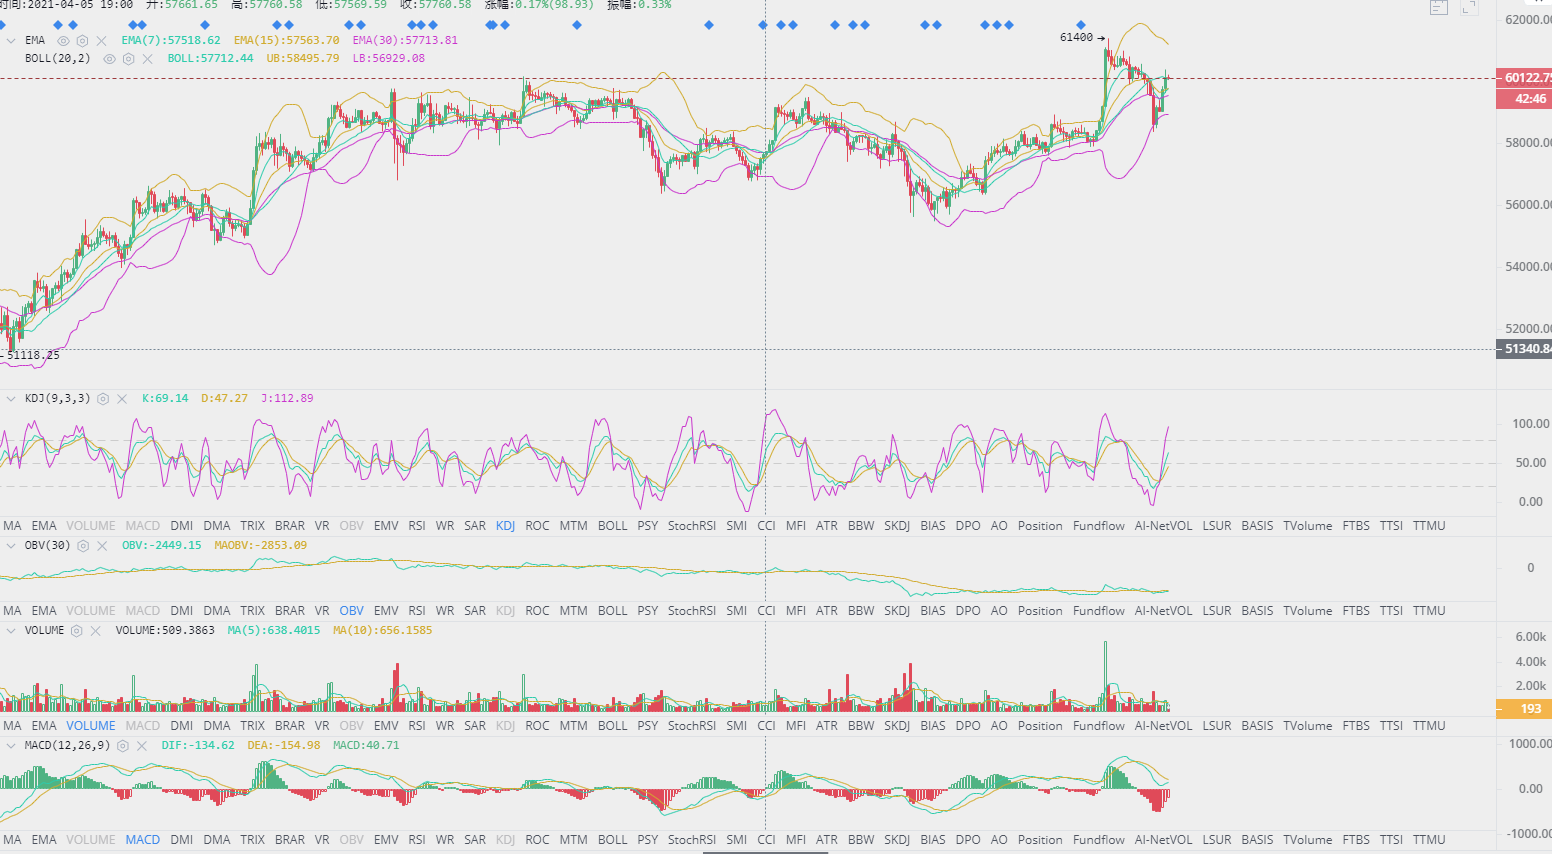
Task: Click the blue diamond marker above 61400 label
Action: pos(1081,25)
